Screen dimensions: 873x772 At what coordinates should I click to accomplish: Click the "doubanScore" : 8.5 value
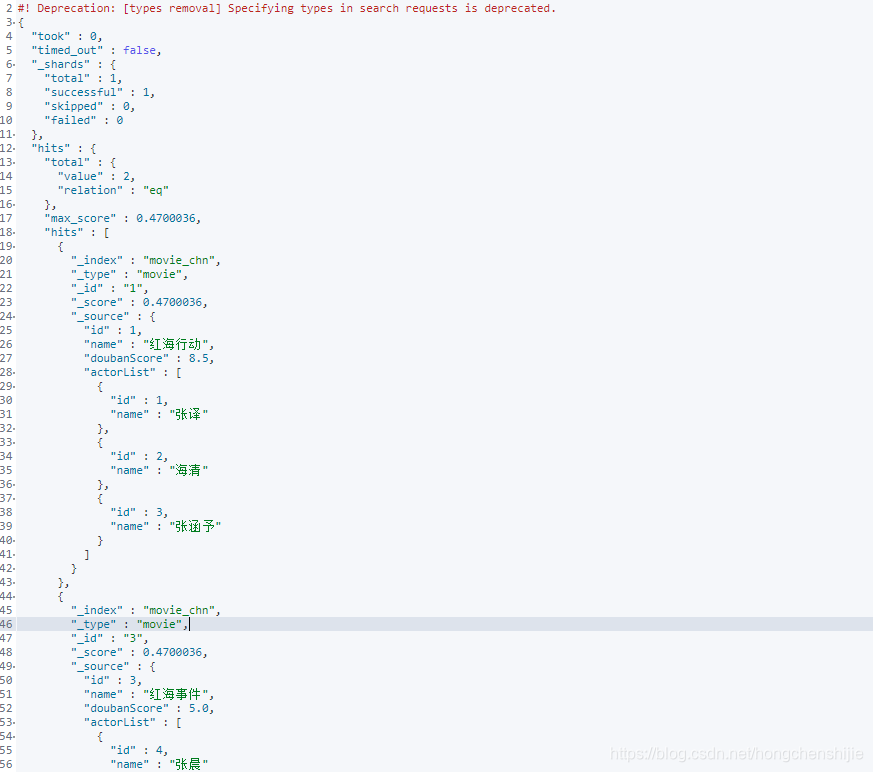pyautogui.click(x=198, y=358)
